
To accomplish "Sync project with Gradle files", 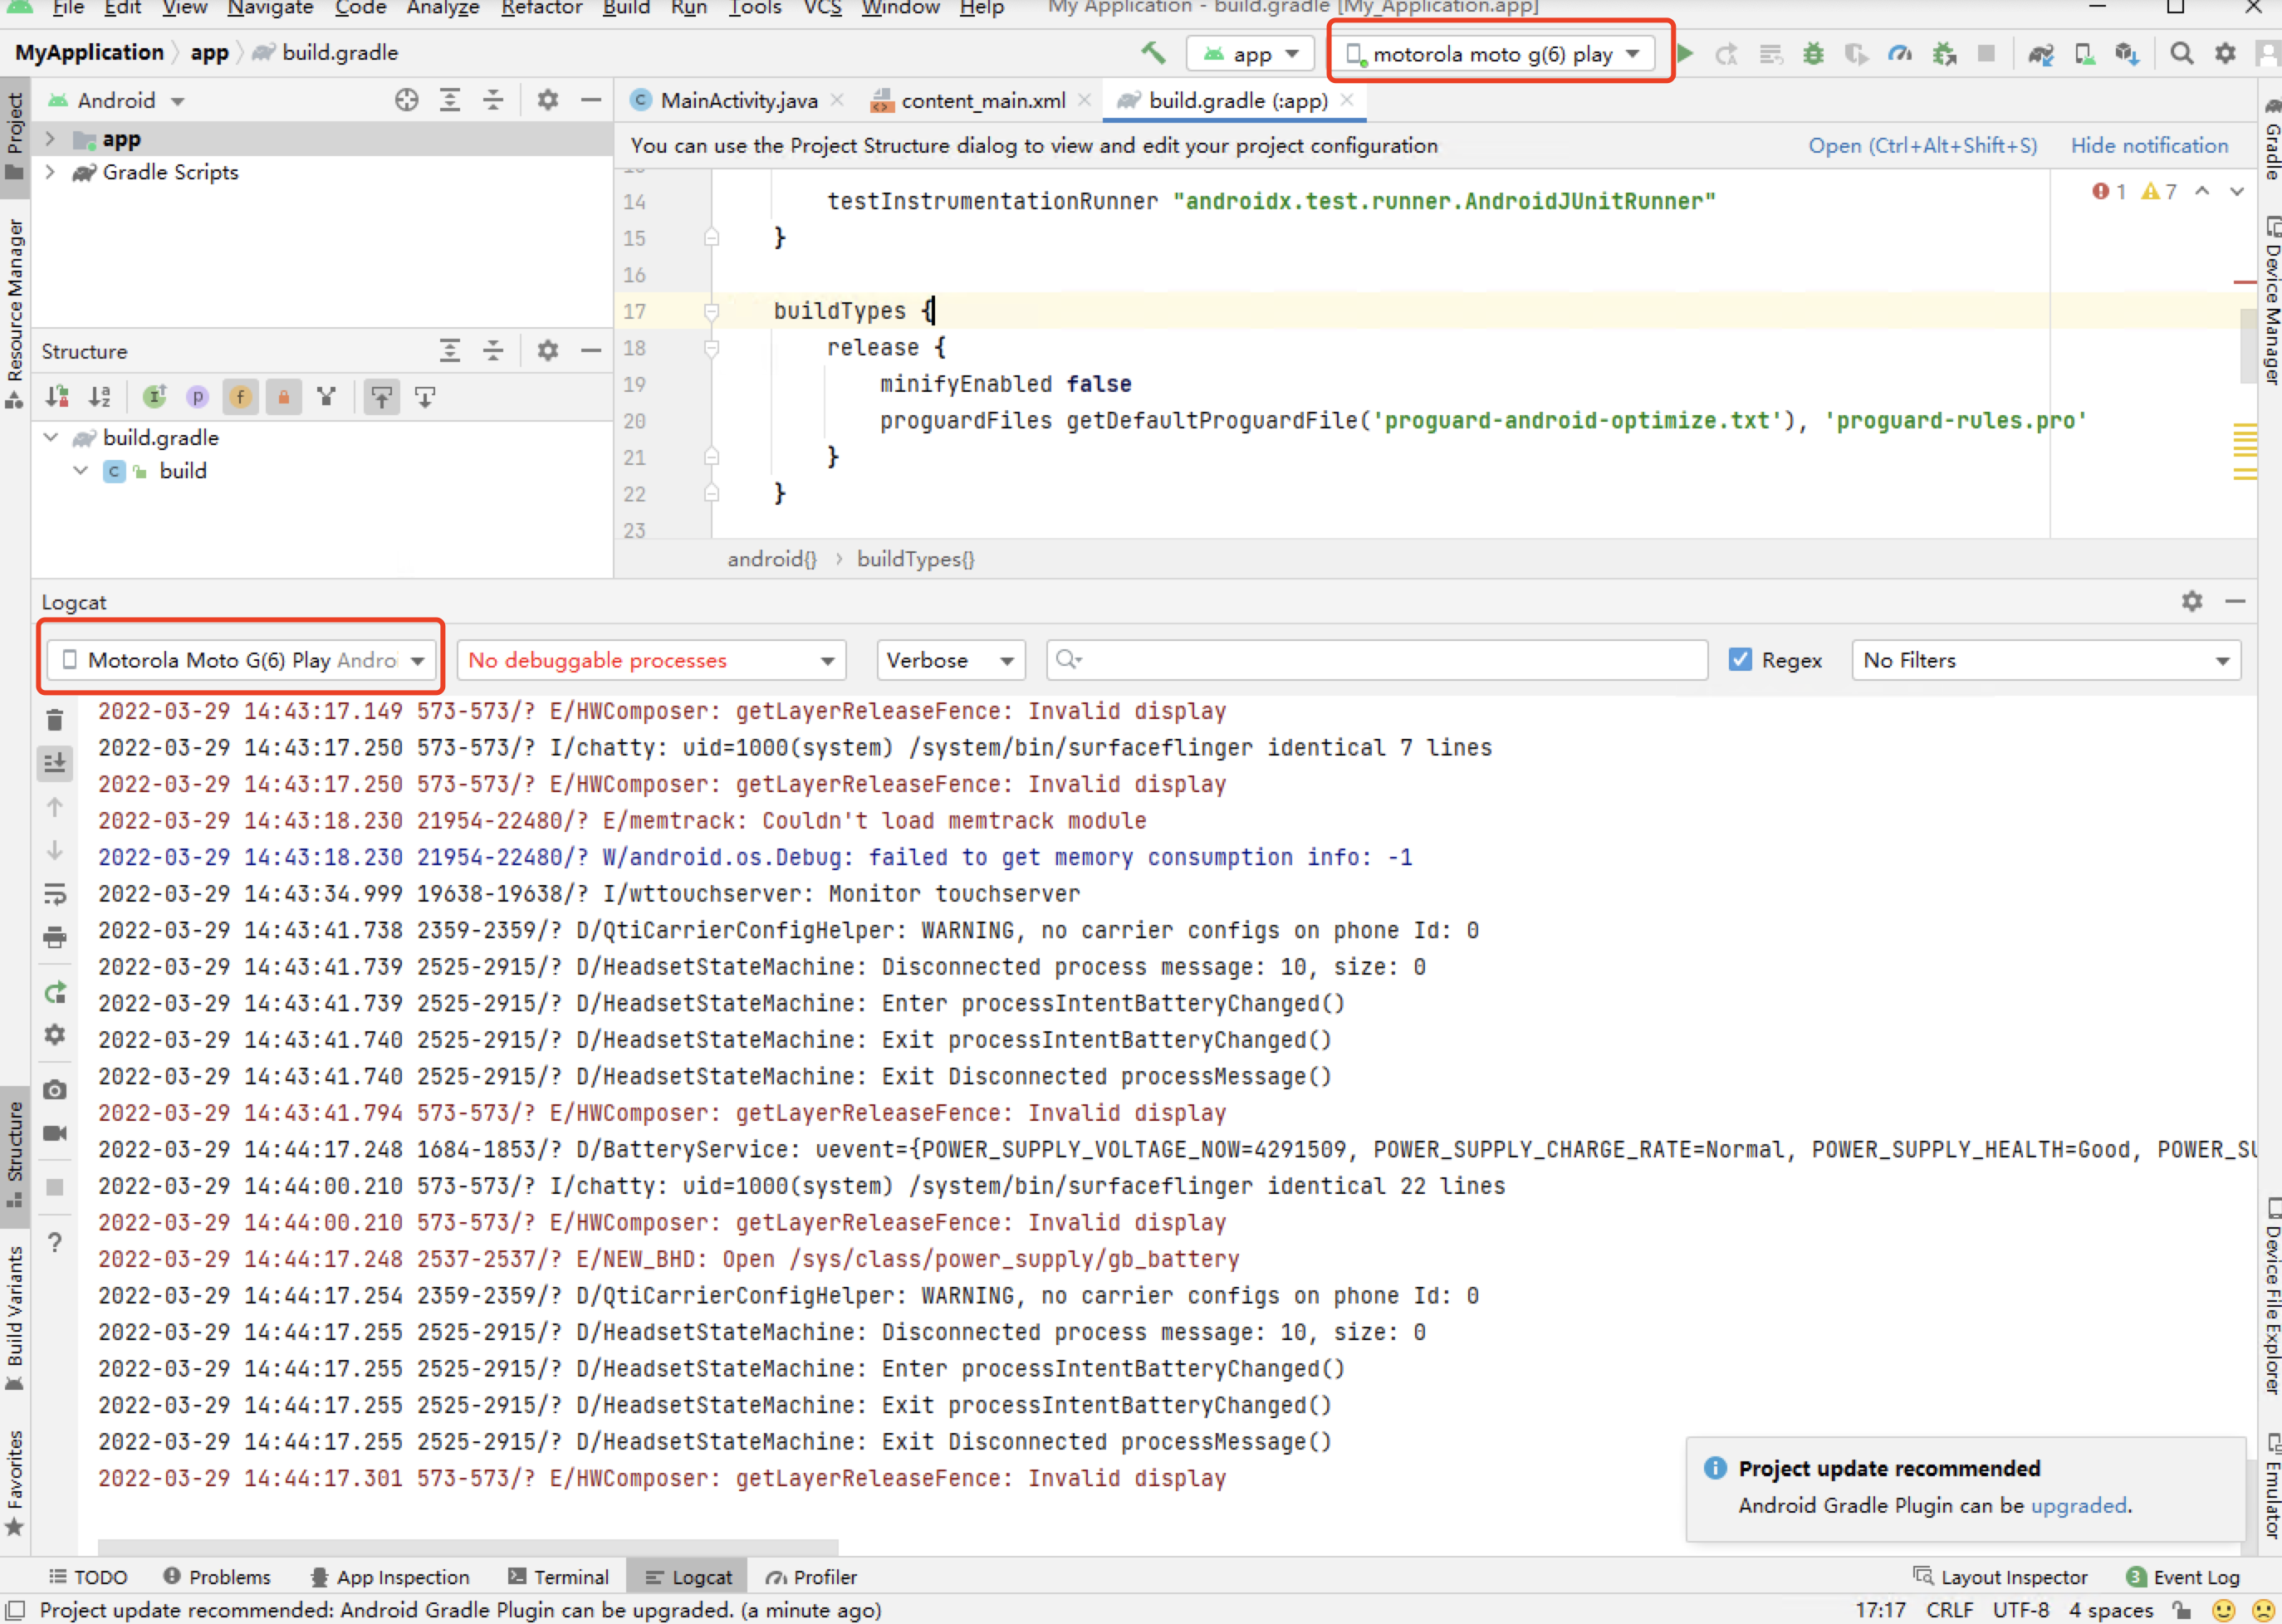I will pos(2041,53).
